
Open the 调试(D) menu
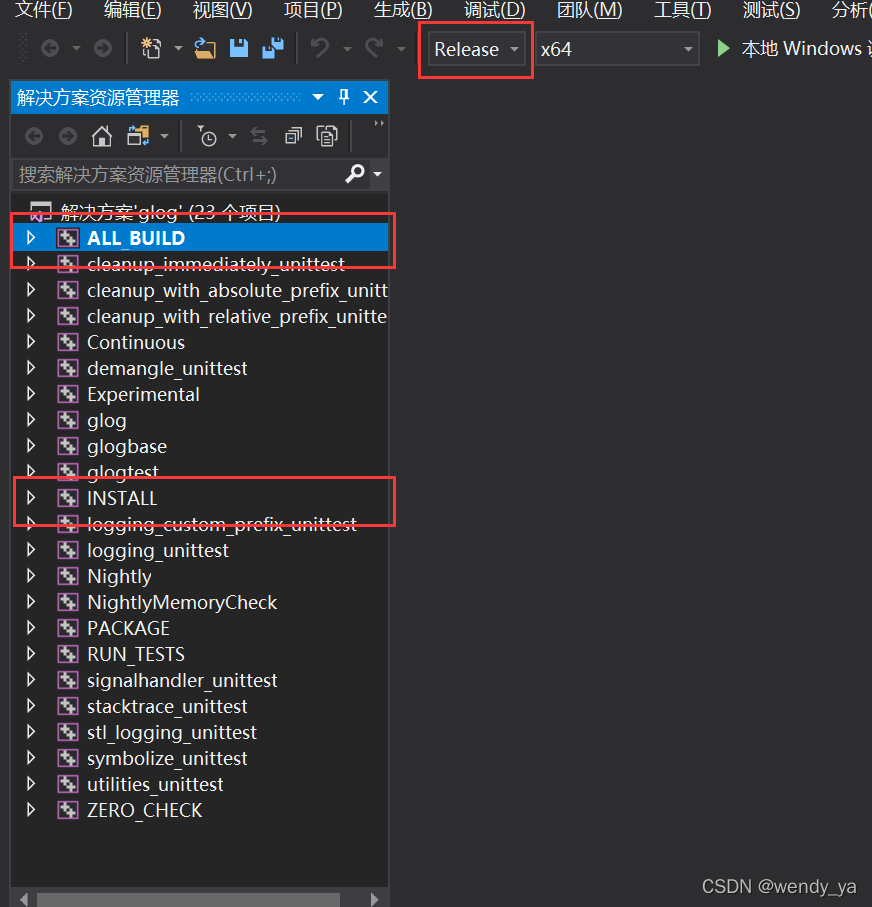click(492, 11)
